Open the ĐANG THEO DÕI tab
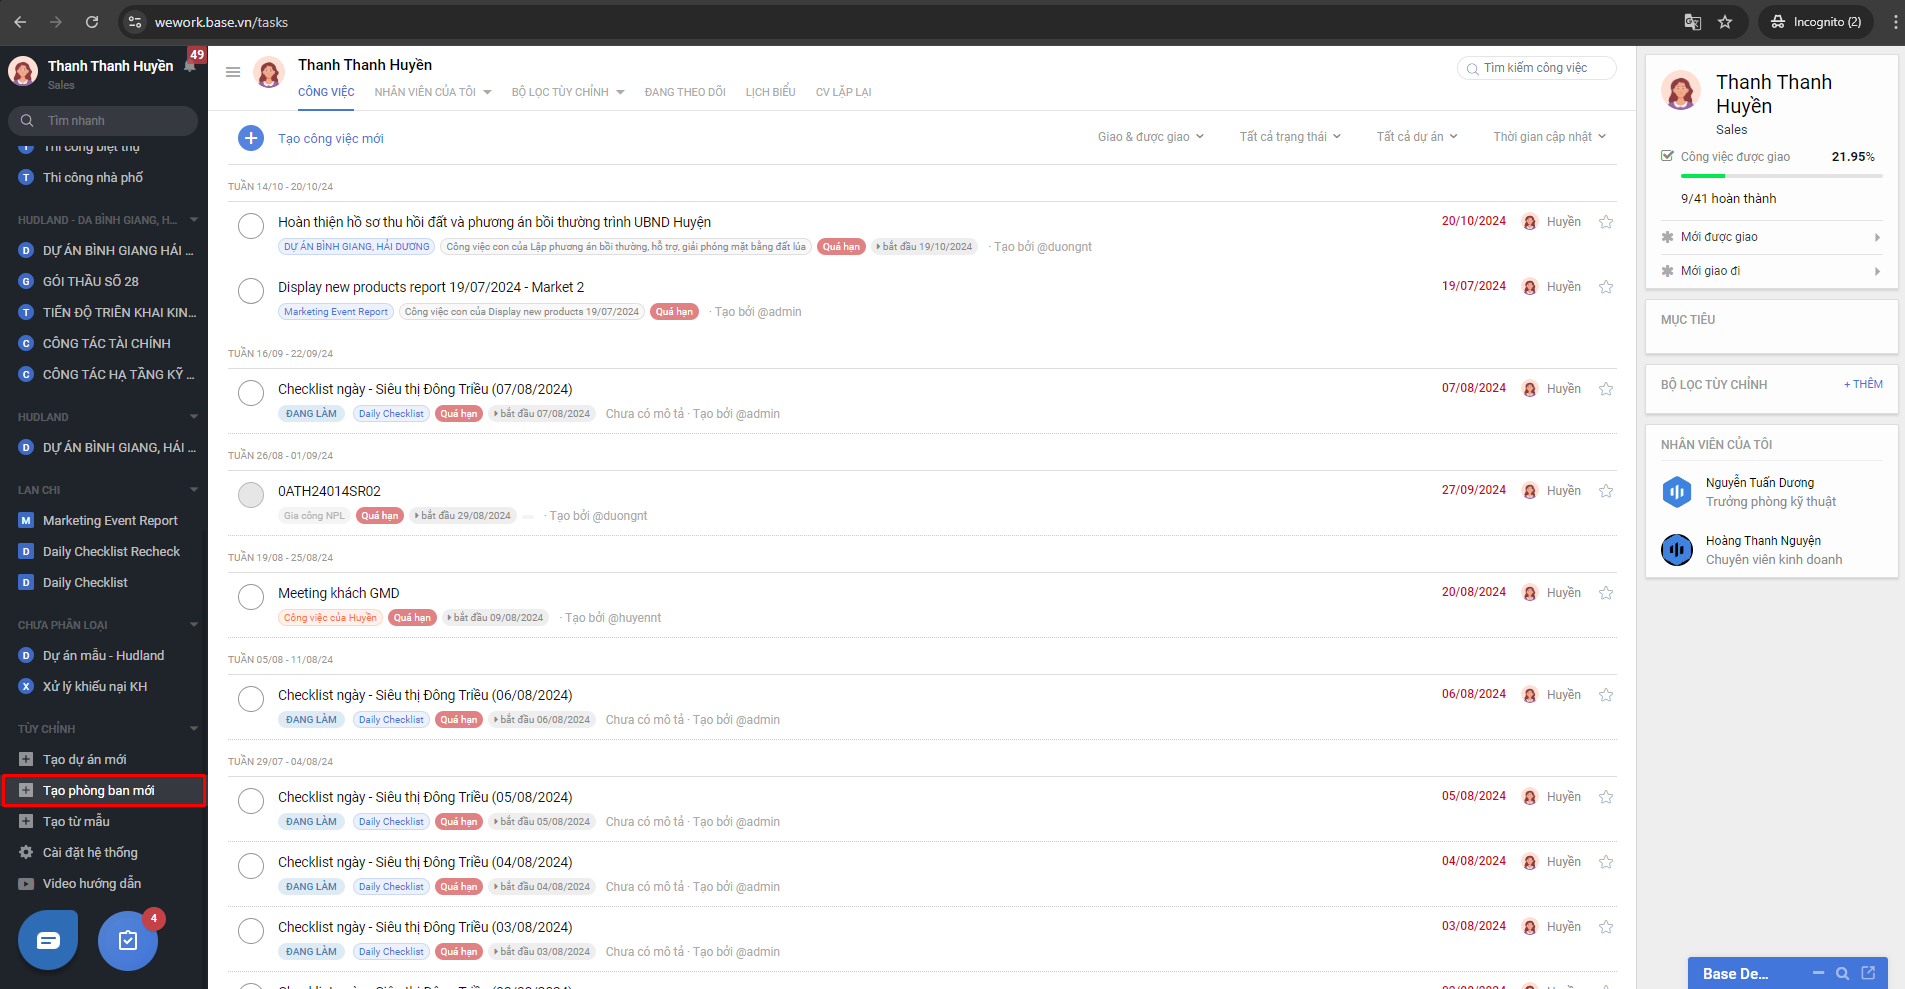The width and height of the screenshot is (1905, 989). pyautogui.click(x=685, y=92)
